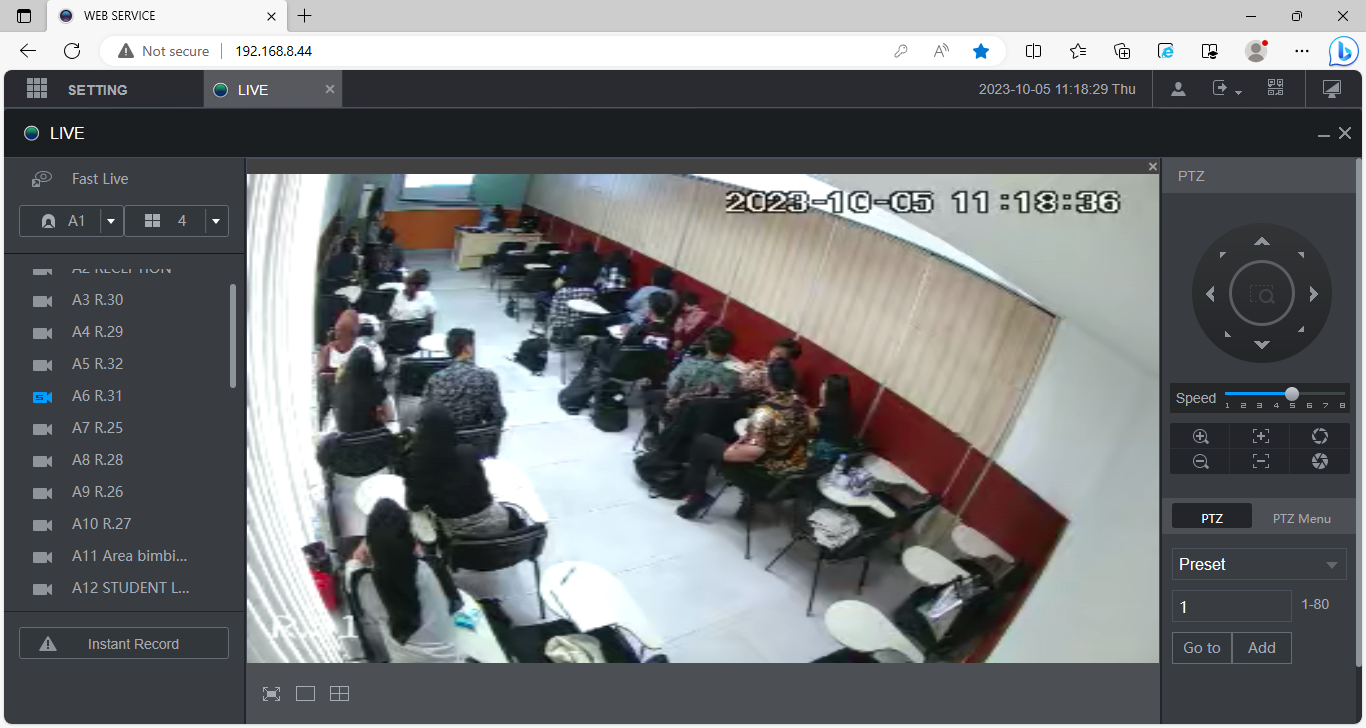The height and width of the screenshot is (728, 1366).
Task: Select the single-window layout icon below video
Action: coord(306,694)
